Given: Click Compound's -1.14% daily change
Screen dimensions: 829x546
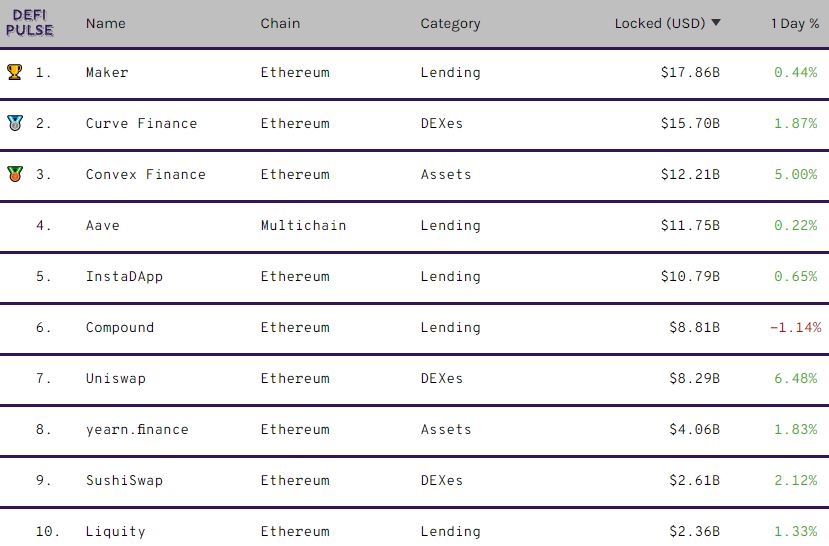Looking at the screenshot, I should (795, 327).
